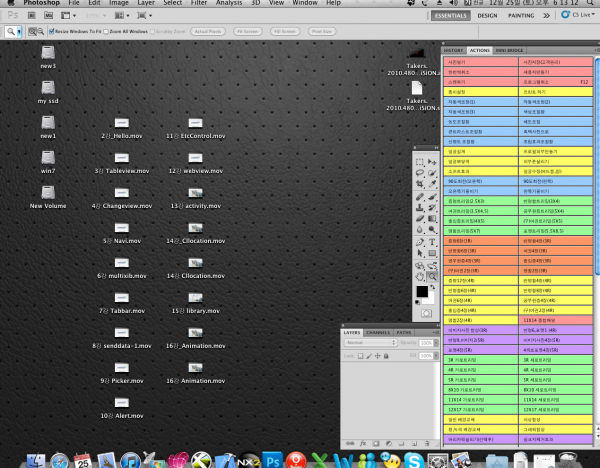Select the Pen tool

[420, 242]
